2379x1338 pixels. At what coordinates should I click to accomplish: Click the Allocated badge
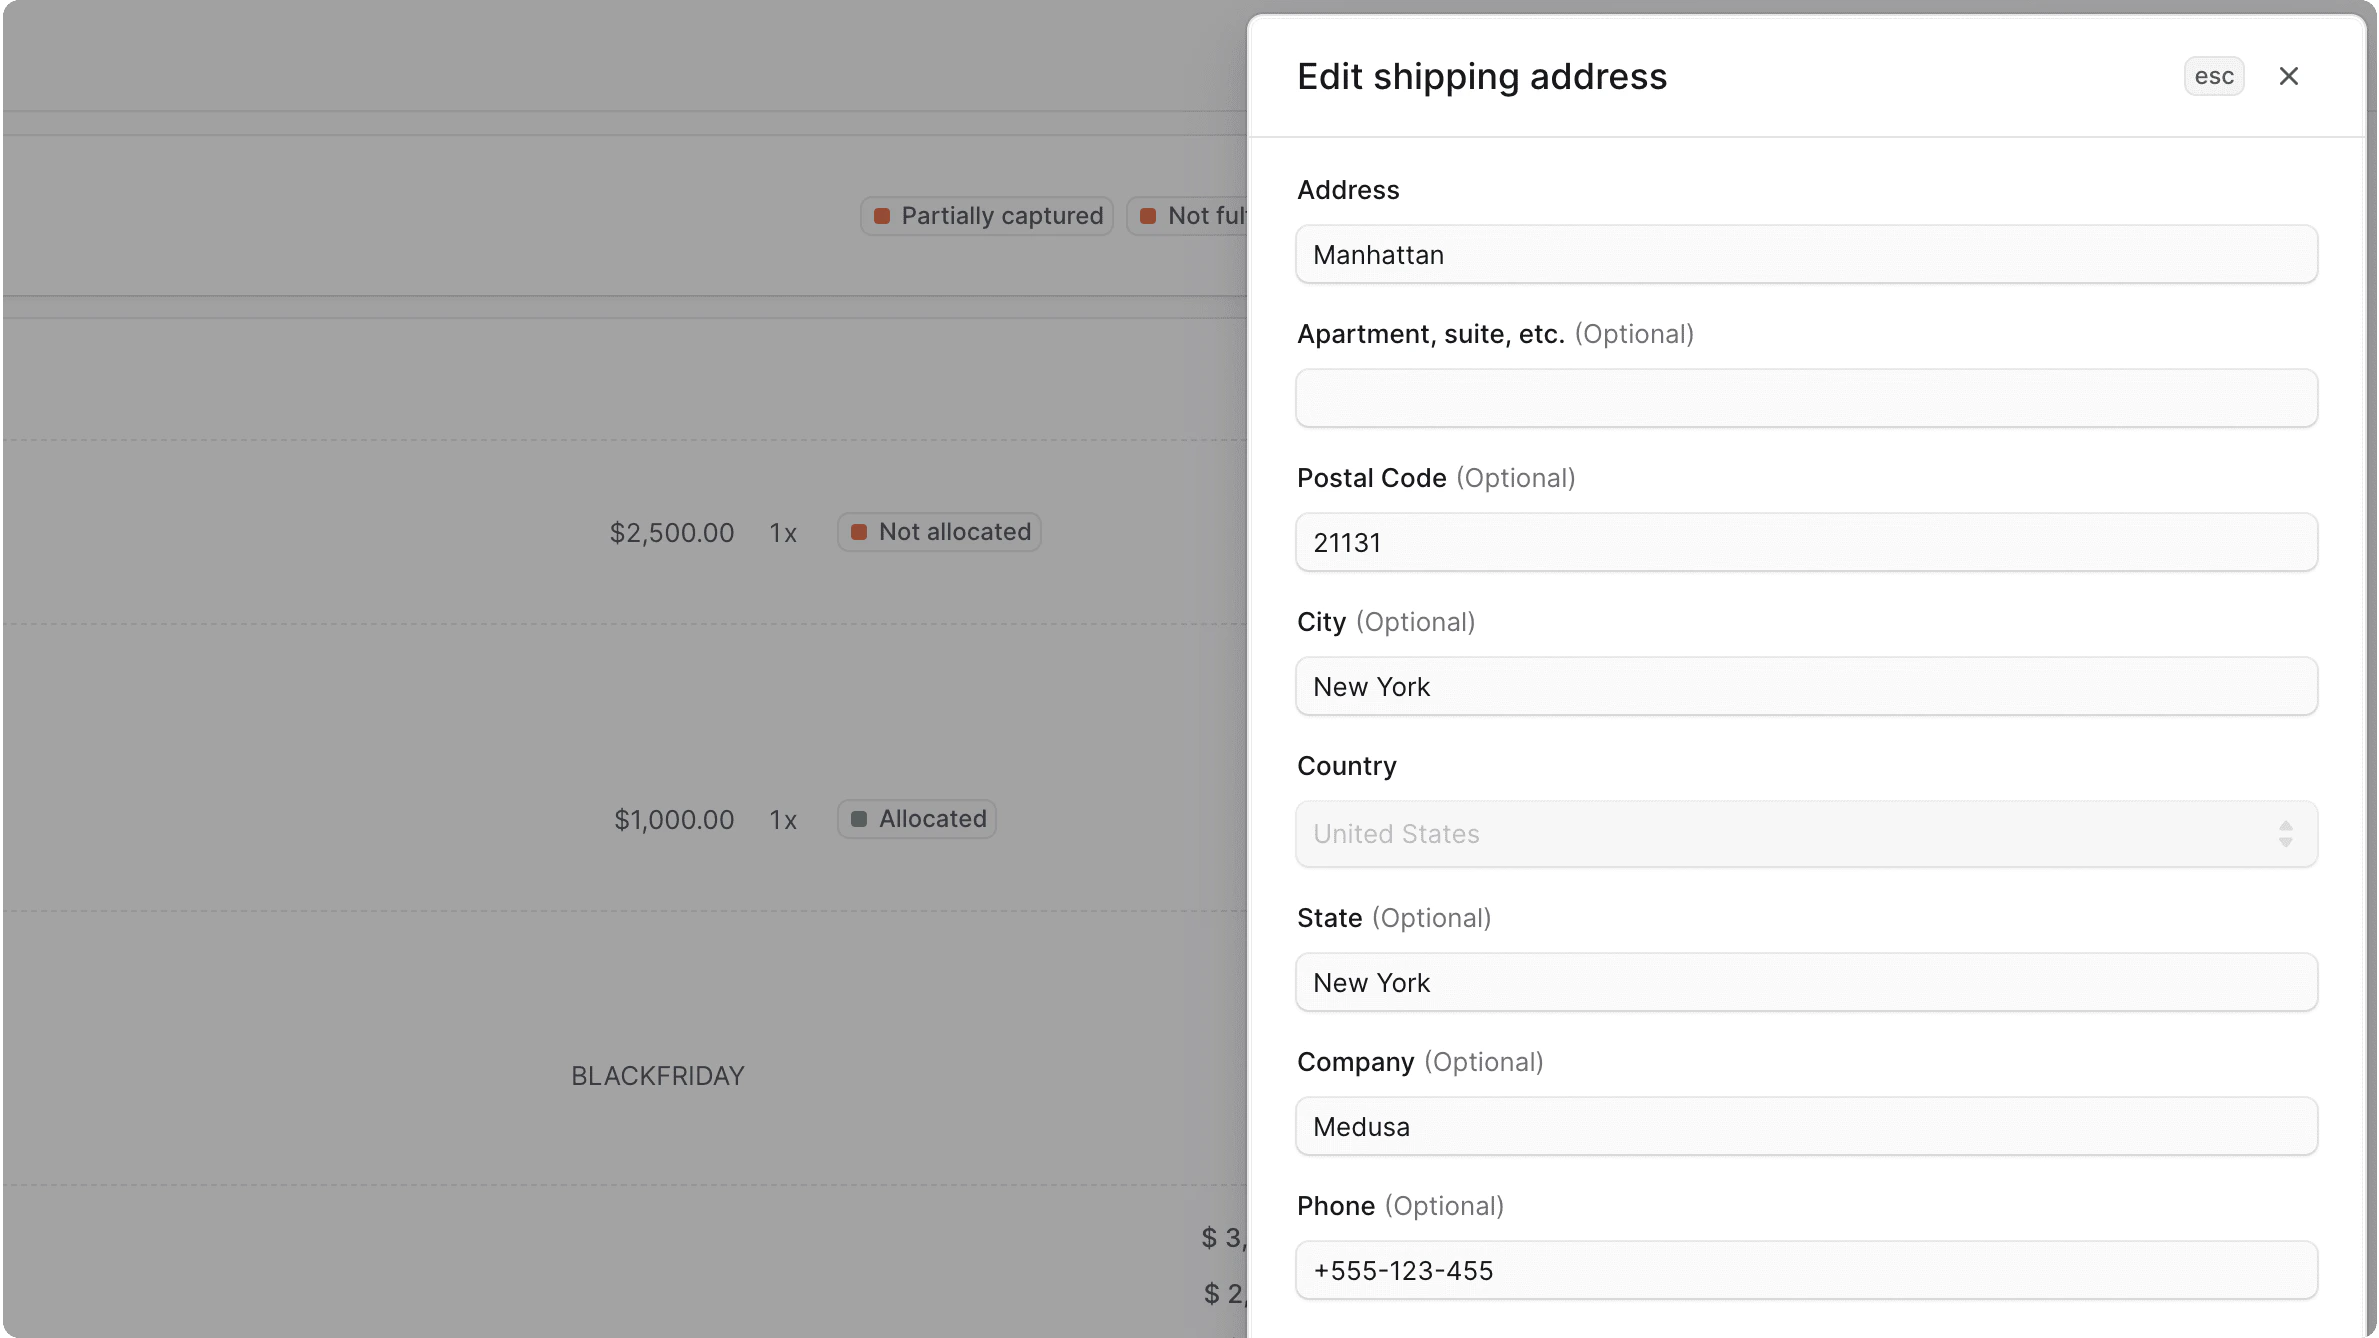[916, 818]
